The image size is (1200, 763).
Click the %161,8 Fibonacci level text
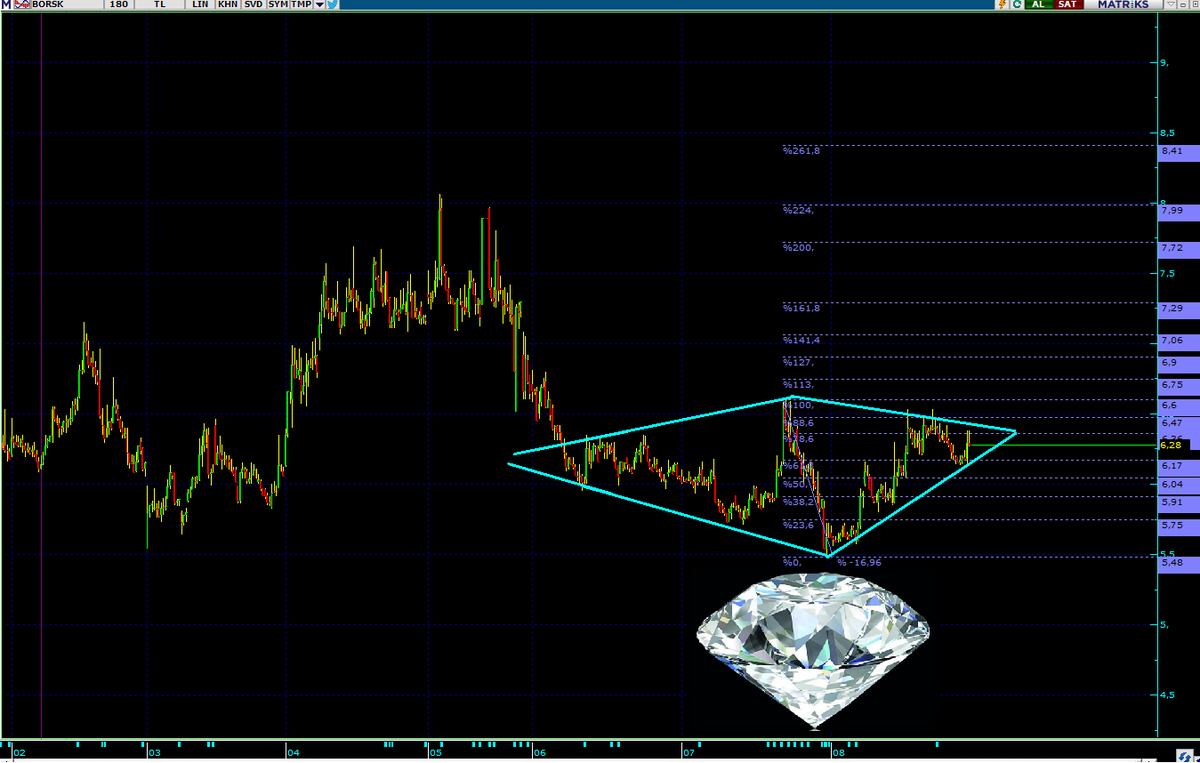click(x=802, y=308)
